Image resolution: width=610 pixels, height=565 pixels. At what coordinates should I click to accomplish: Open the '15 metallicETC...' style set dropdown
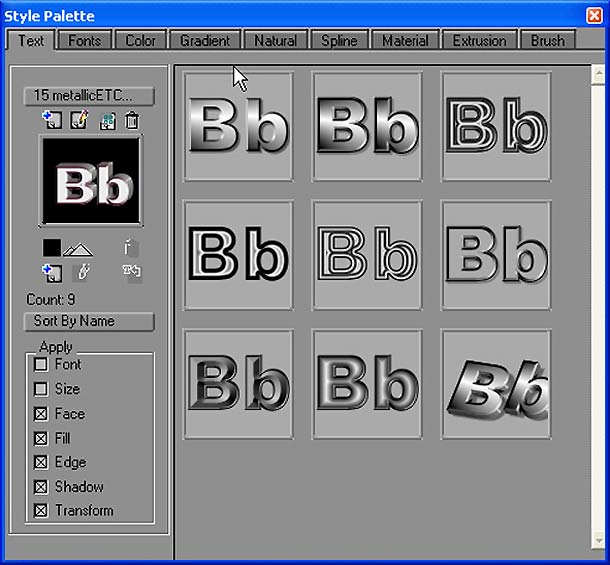(x=89, y=96)
